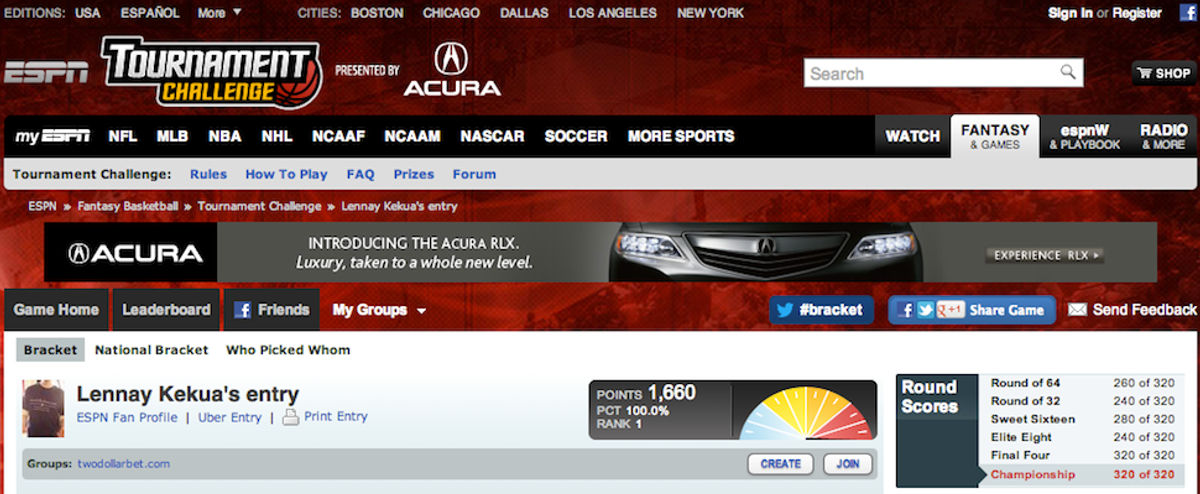The width and height of the screenshot is (1200, 494).
Task: Click the Print Entry link
Action: pyautogui.click(x=336, y=417)
